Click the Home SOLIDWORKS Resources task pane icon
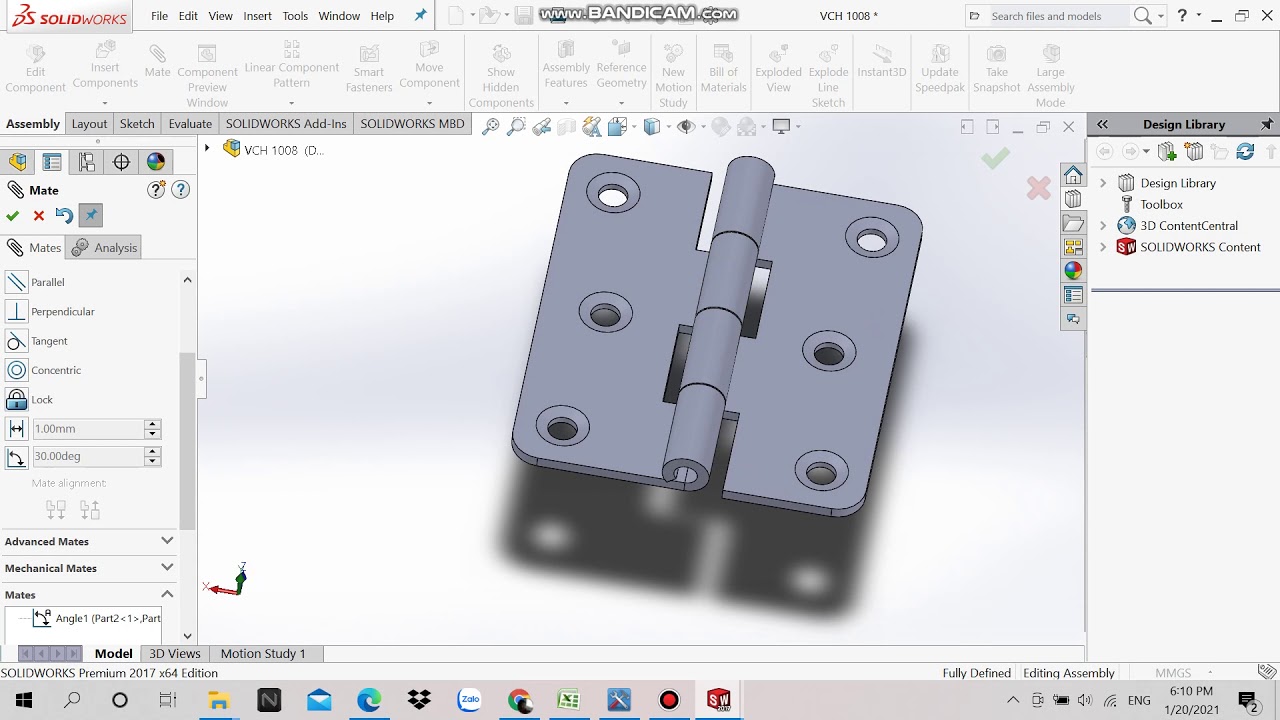The width and height of the screenshot is (1280, 720). click(1073, 175)
